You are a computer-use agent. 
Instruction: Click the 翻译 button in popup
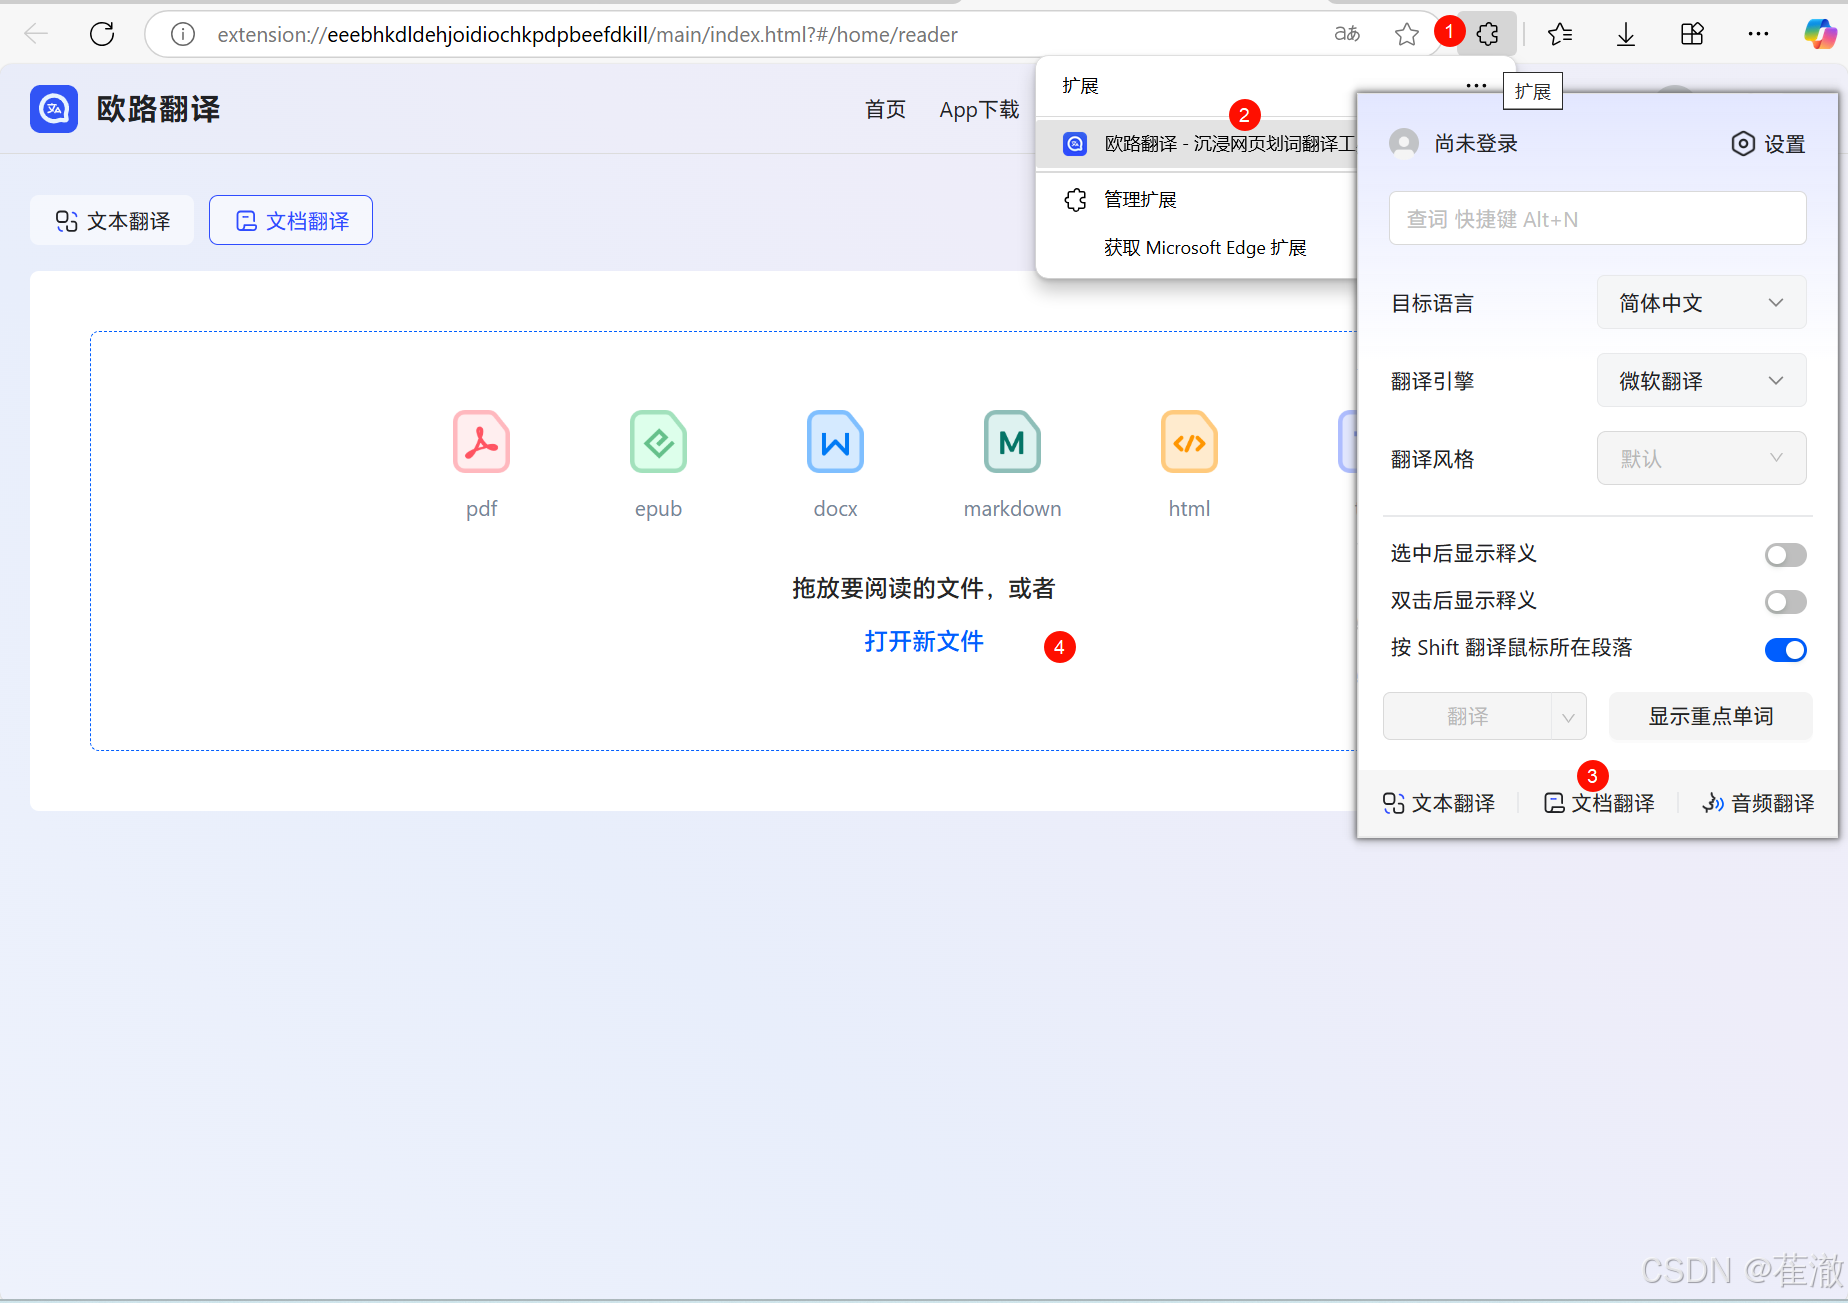pos(1467,717)
